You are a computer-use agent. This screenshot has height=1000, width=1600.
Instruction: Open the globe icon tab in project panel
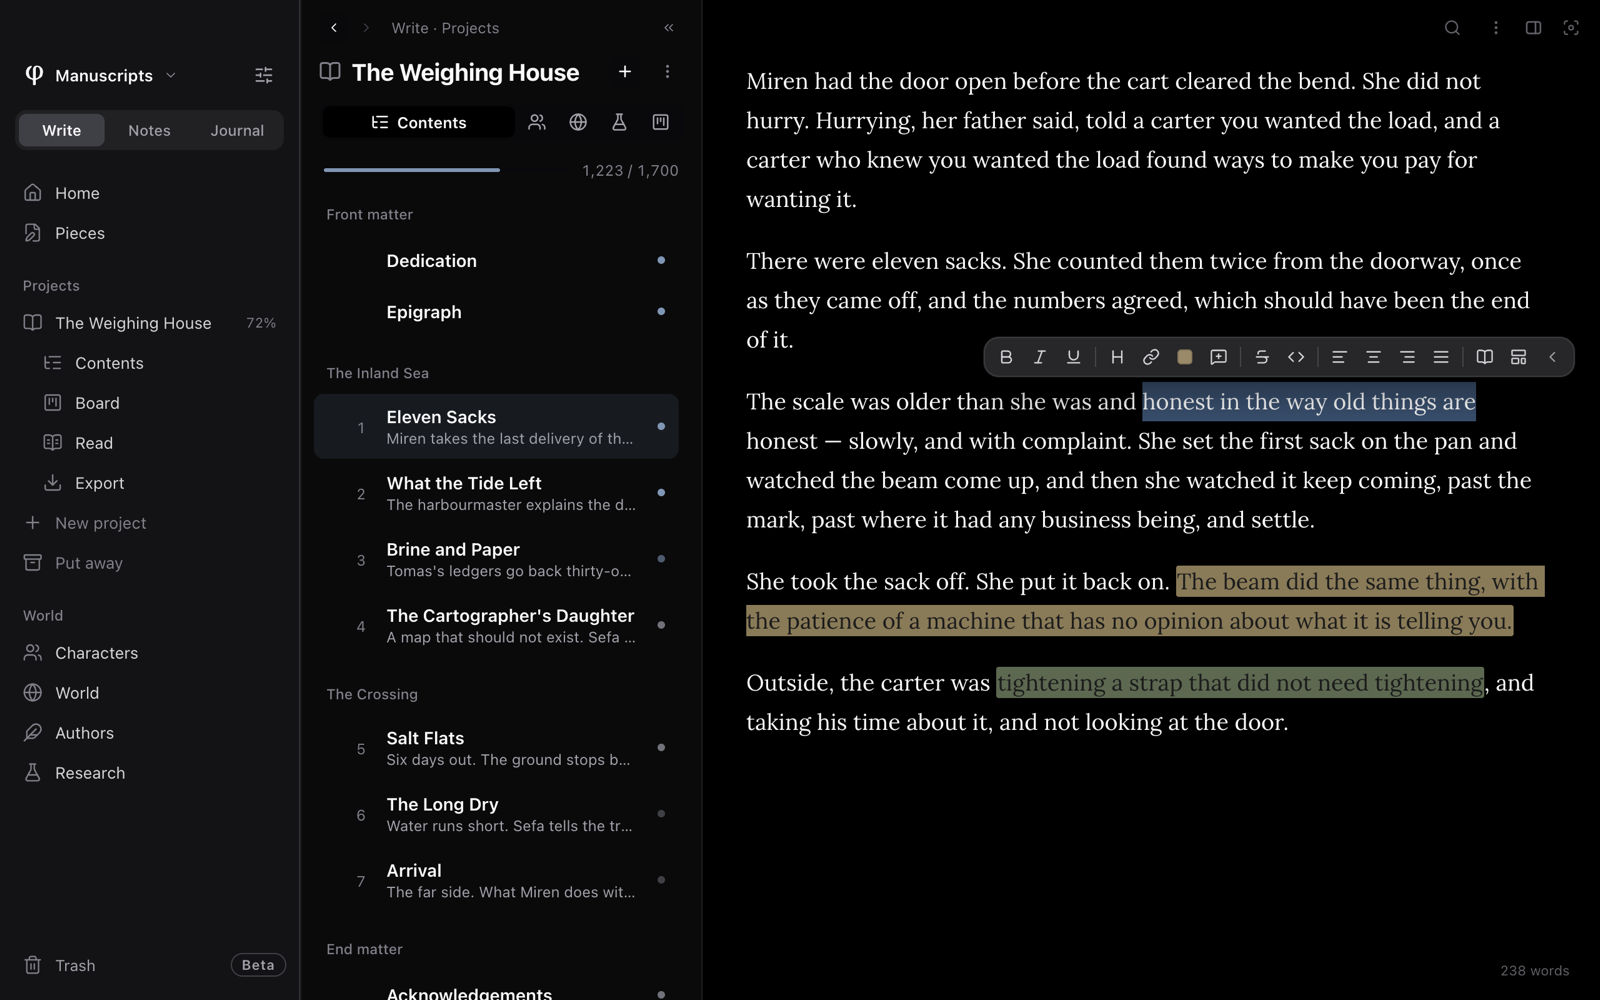coord(578,122)
